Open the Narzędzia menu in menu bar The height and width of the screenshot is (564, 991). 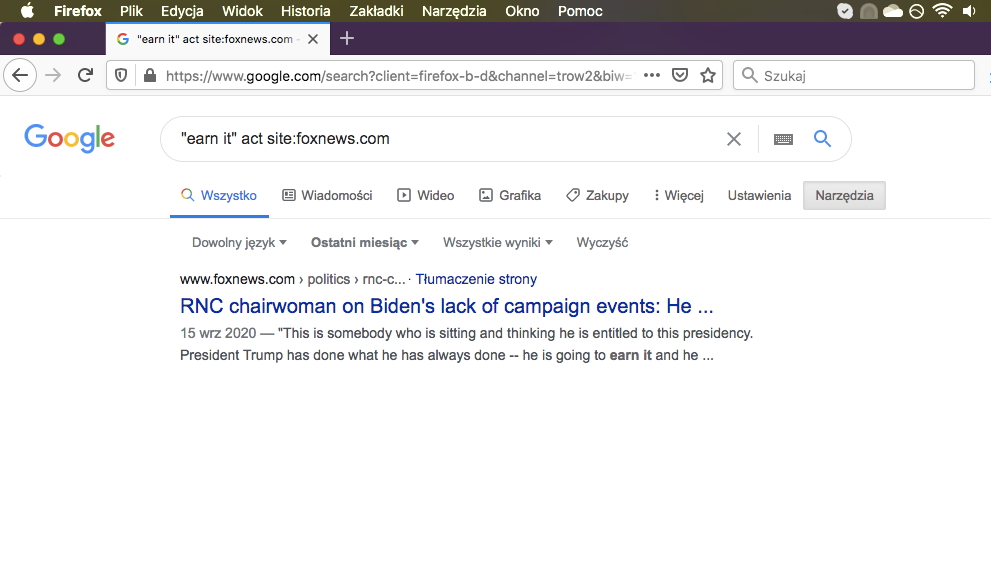coord(454,11)
